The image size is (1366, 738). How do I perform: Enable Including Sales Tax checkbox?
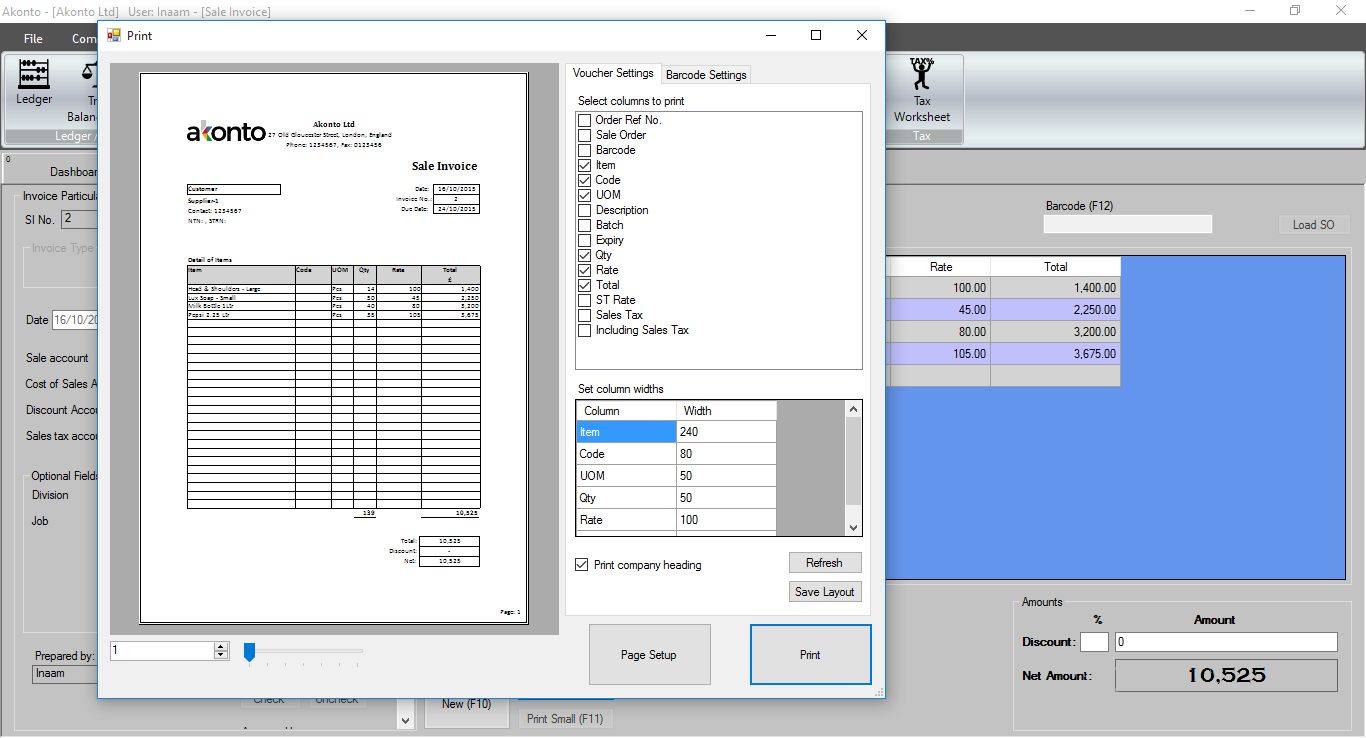click(x=584, y=330)
